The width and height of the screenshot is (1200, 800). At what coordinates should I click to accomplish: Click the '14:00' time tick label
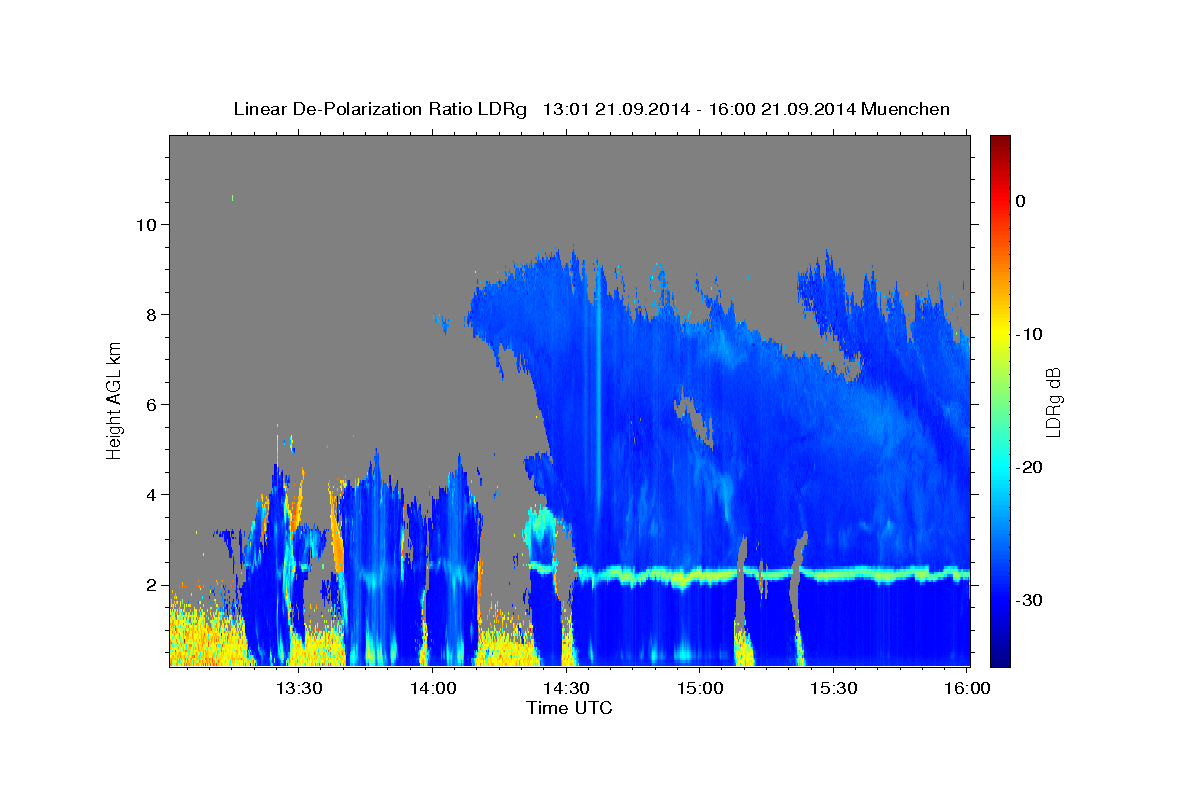[432, 688]
